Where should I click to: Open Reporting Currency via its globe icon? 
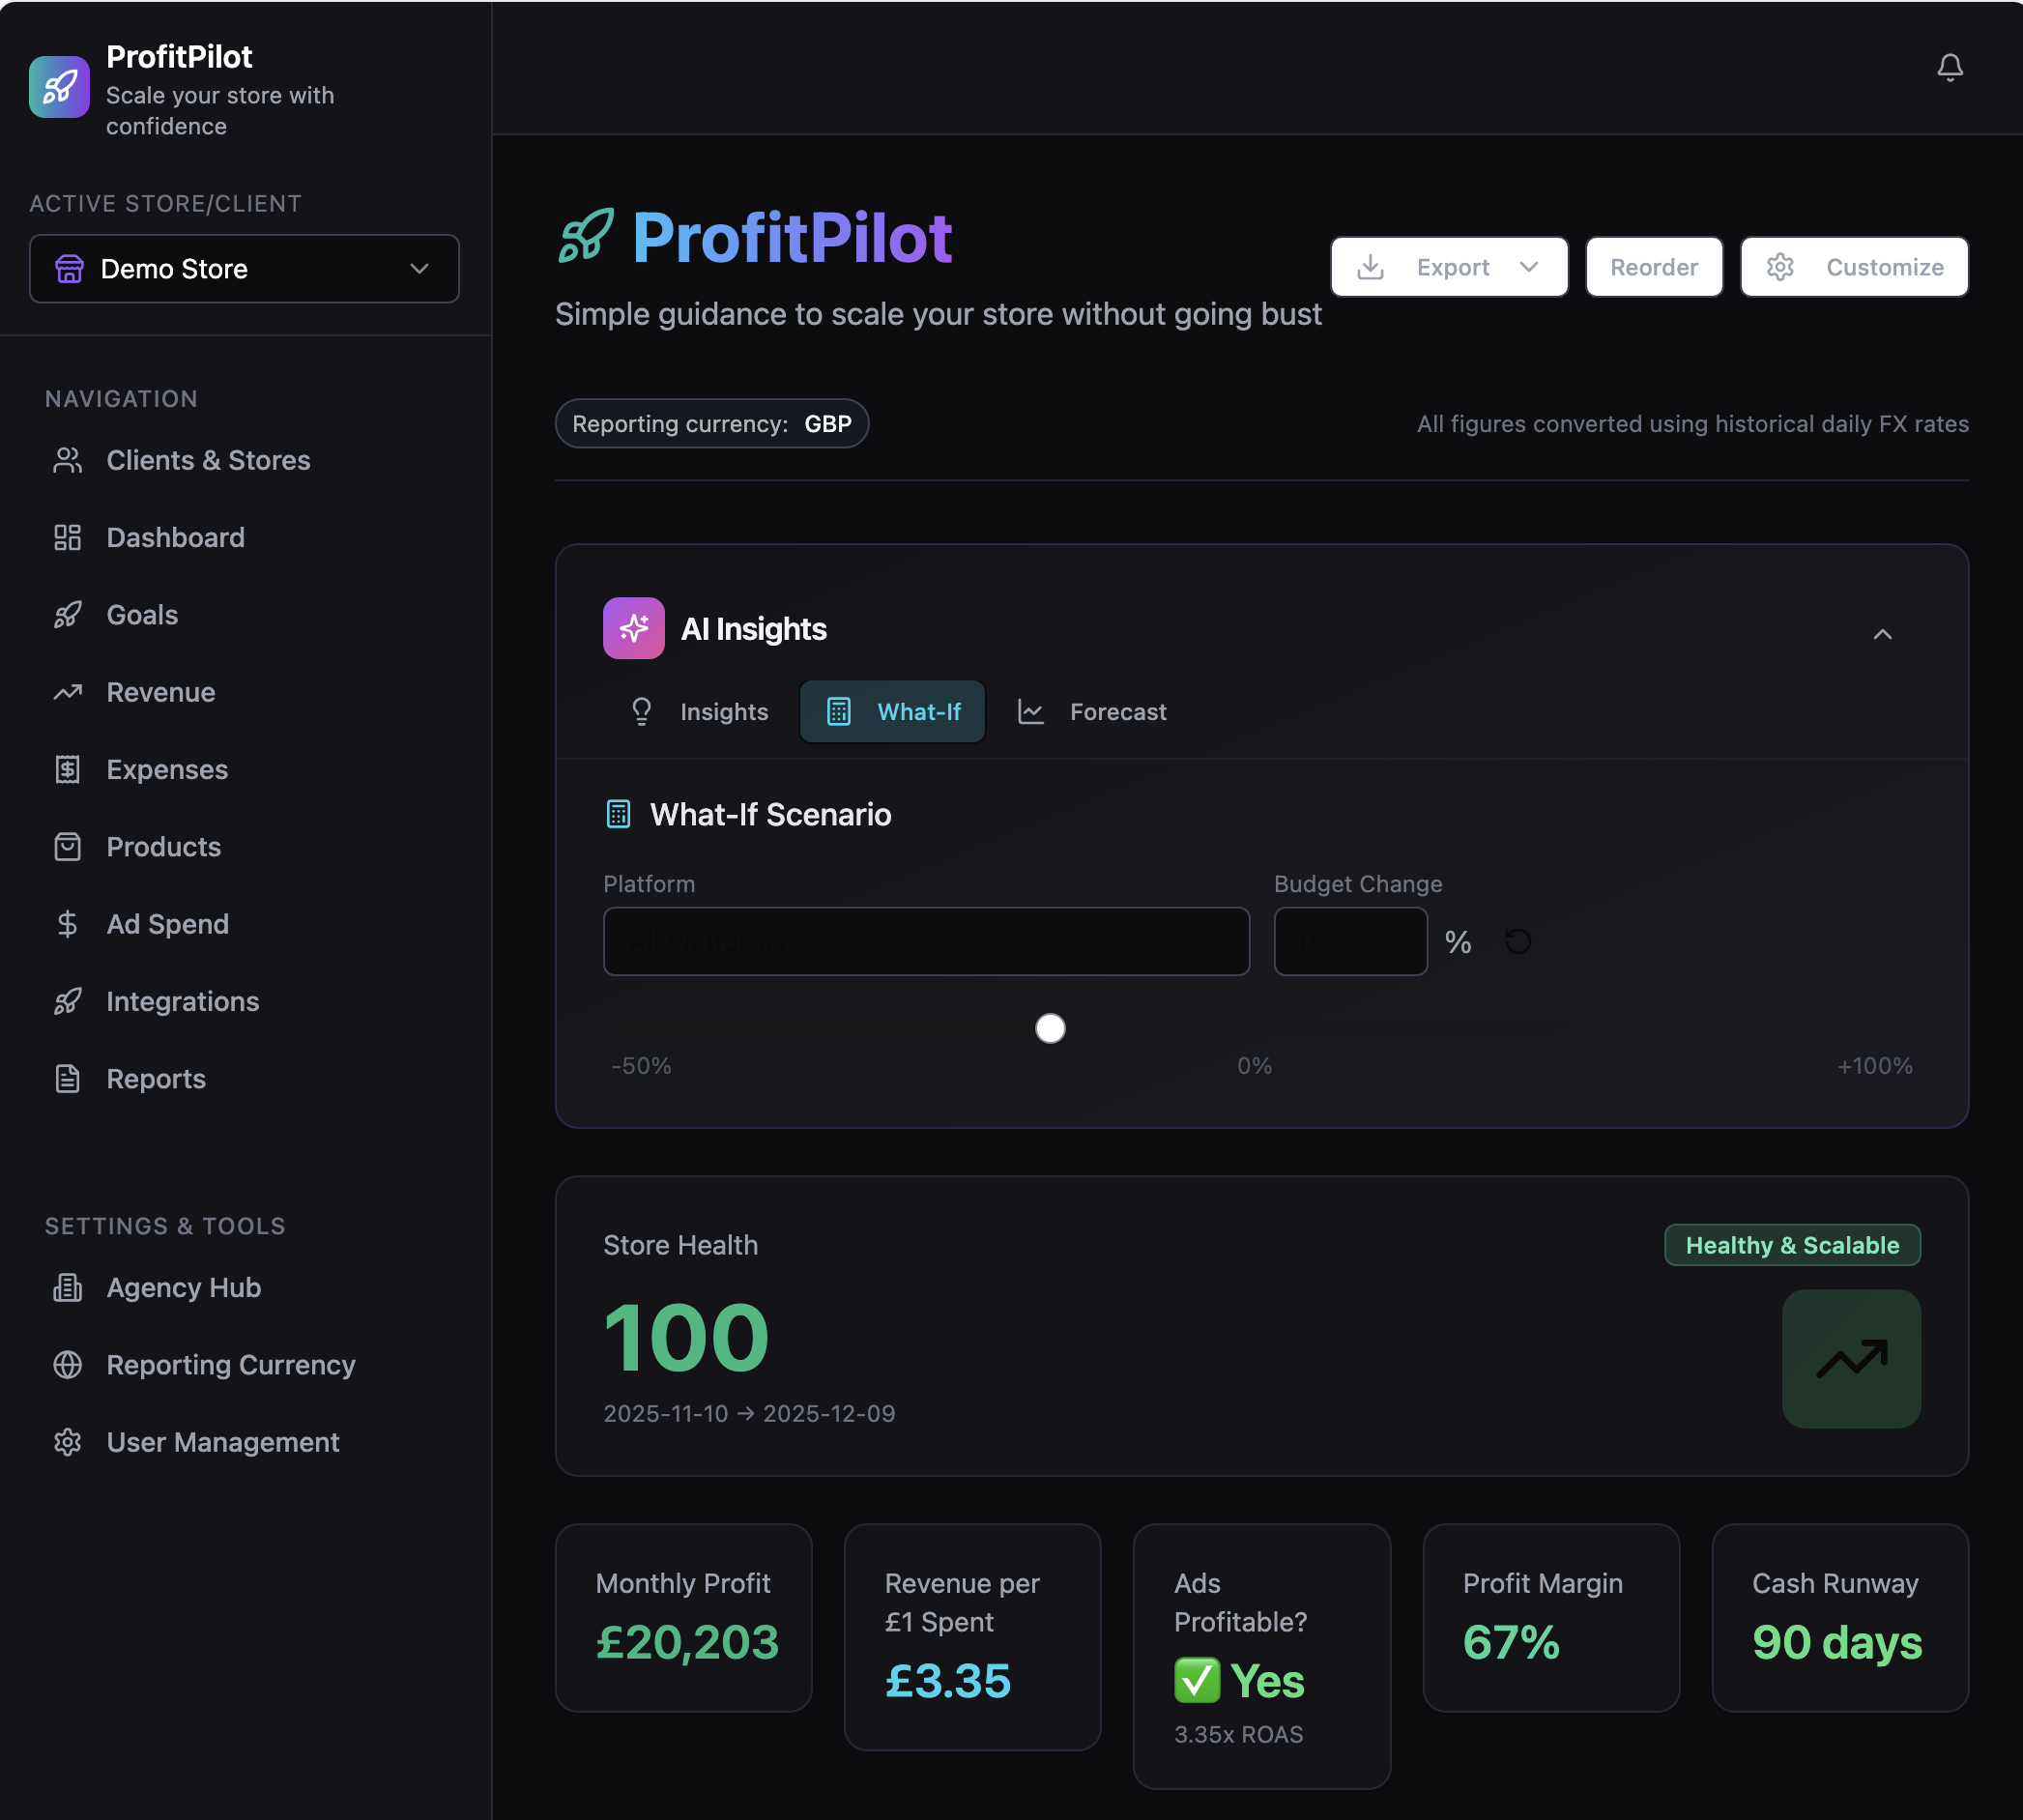pos(67,1365)
